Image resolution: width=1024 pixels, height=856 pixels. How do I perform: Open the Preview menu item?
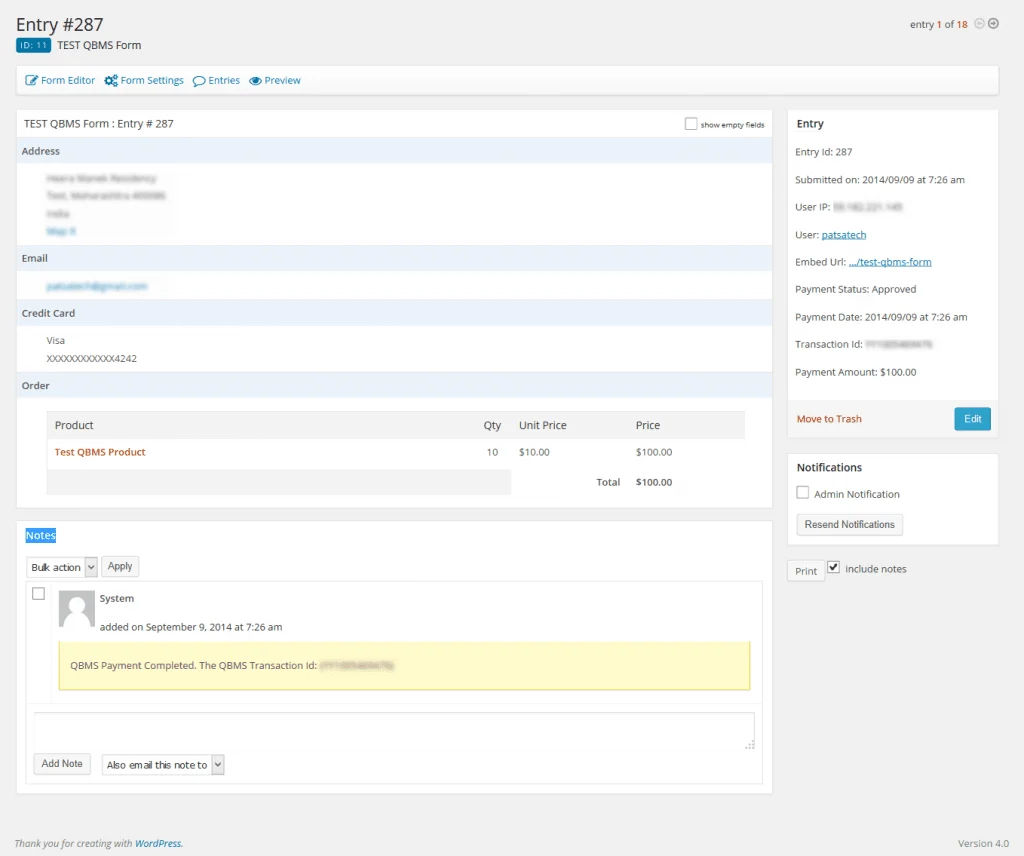(283, 80)
